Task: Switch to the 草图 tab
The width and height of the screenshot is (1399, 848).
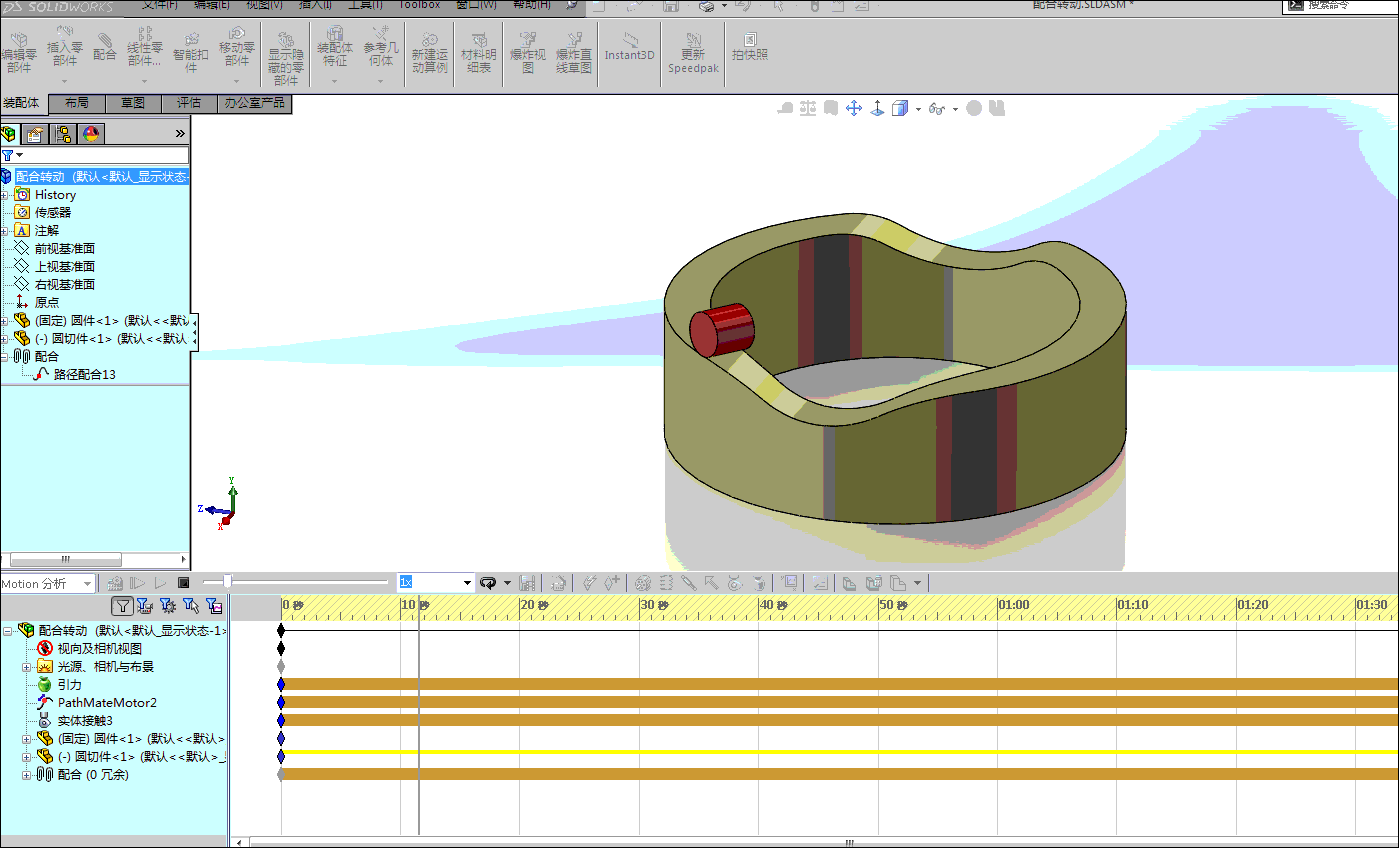Action: point(133,103)
